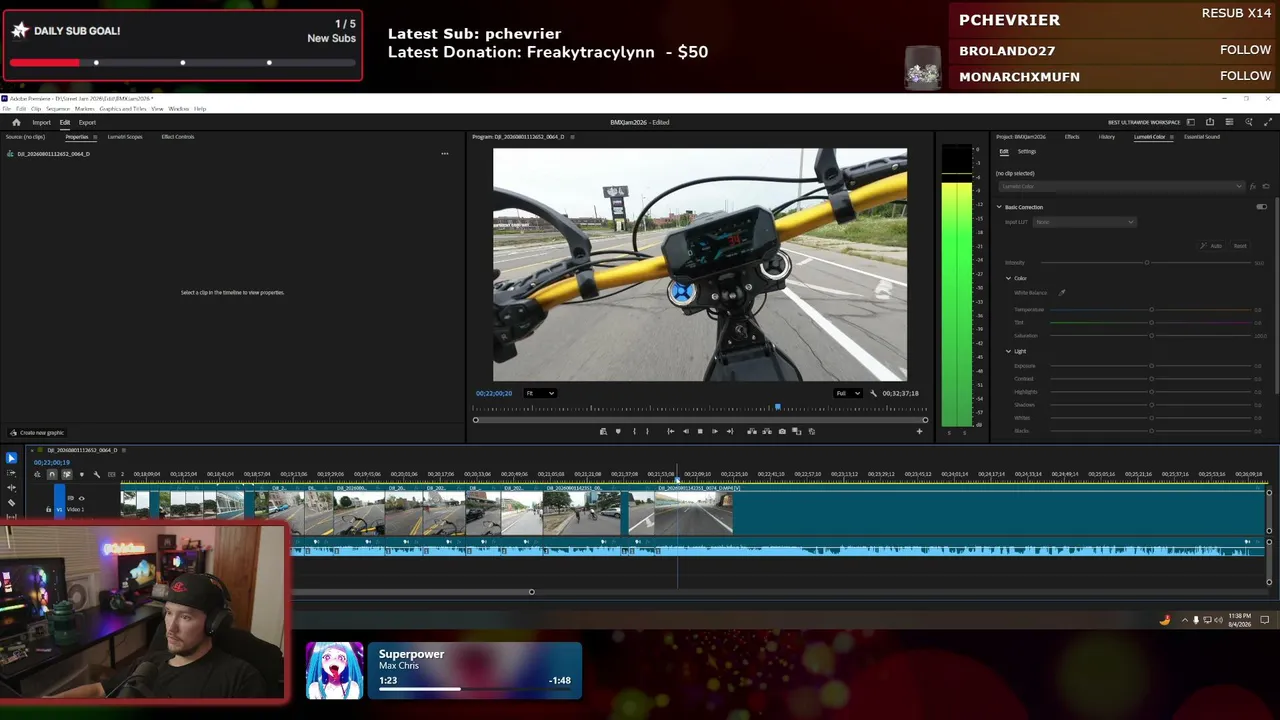Image resolution: width=1280 pixels, height=720 pixels.
Task: Go to Out point in Program Monitor
Action: pyautogui.click(x=729, y=431)
